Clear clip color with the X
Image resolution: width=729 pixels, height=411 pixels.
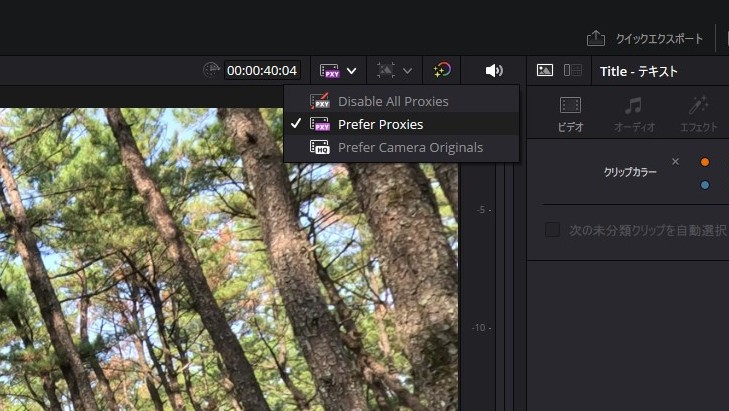click(x=676, y=161)
